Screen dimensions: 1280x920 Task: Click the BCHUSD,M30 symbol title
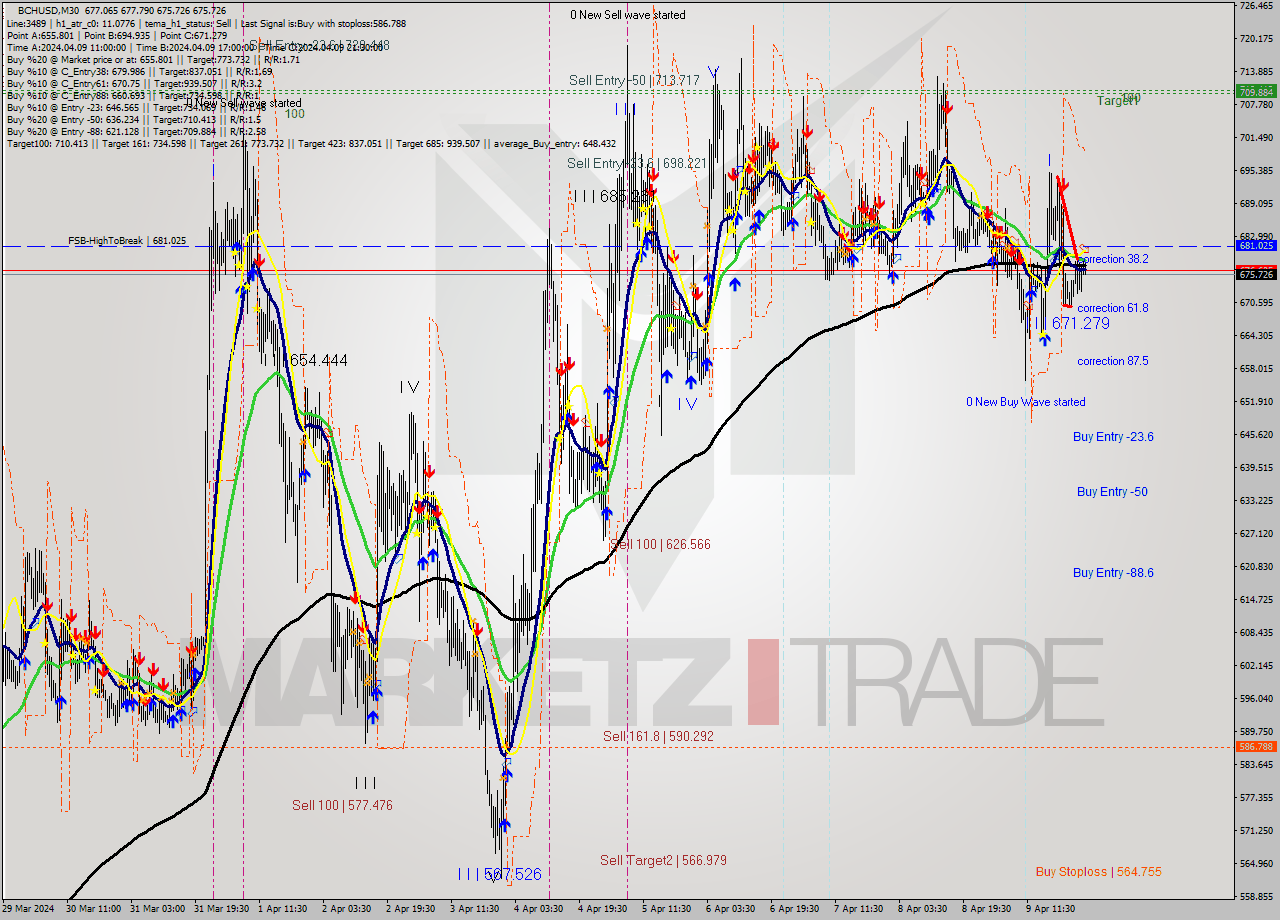click(47, 10)
